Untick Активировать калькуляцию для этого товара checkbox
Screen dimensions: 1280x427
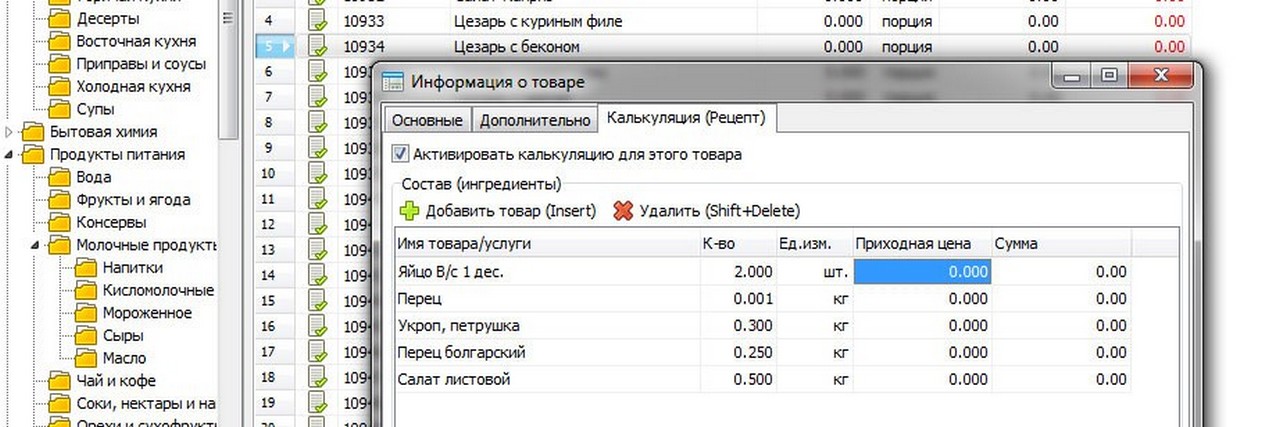point(401,154)
